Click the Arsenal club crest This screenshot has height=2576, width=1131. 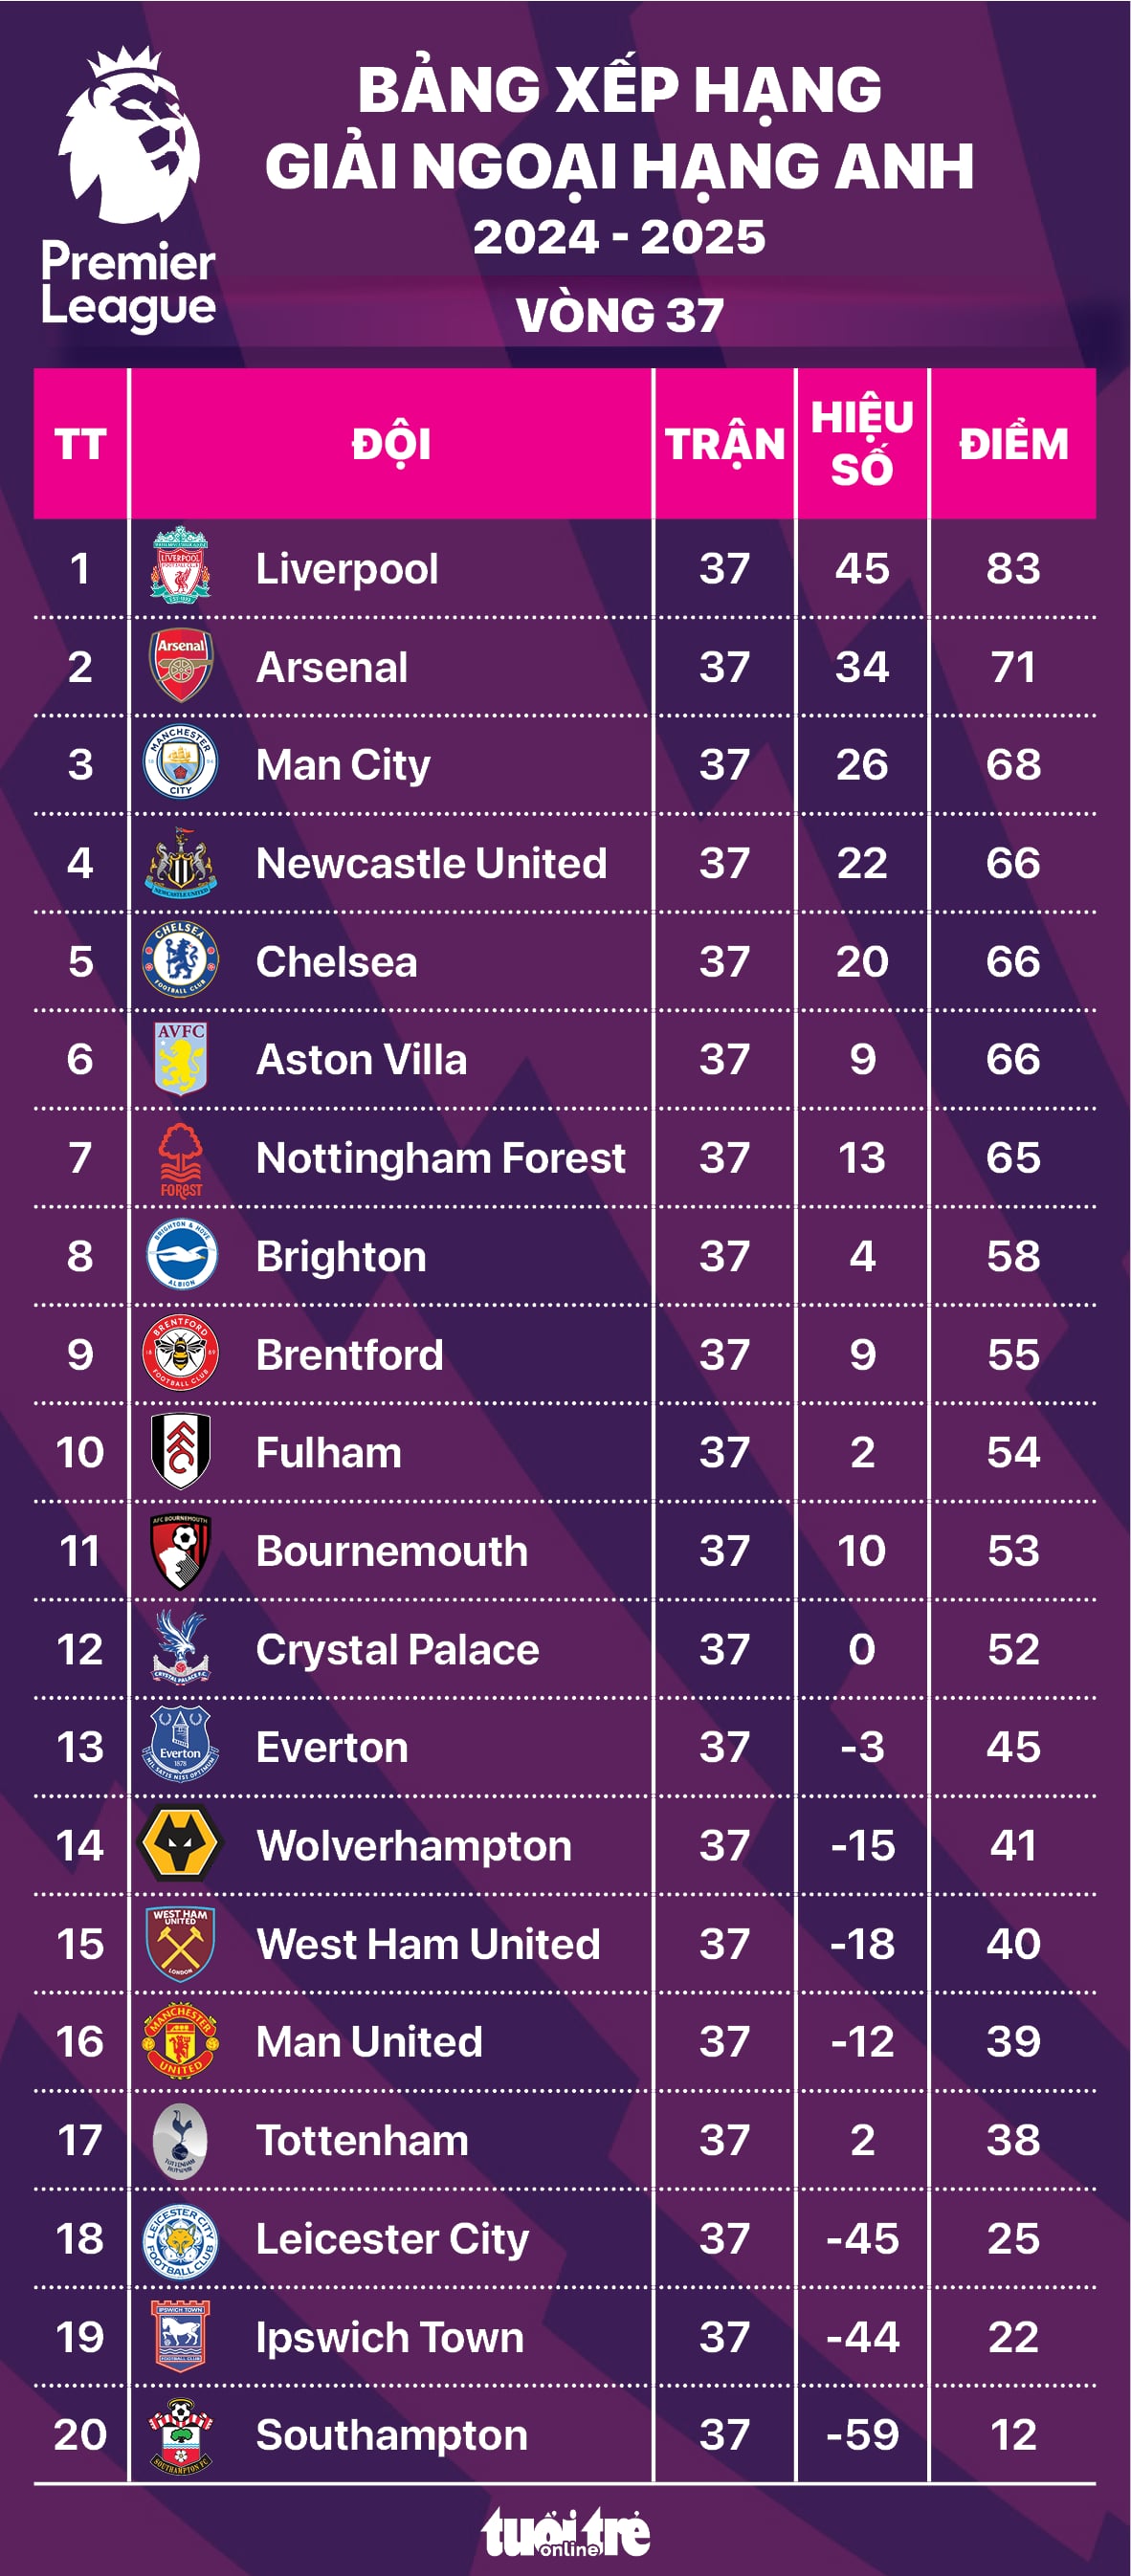[x=180, y=665]
